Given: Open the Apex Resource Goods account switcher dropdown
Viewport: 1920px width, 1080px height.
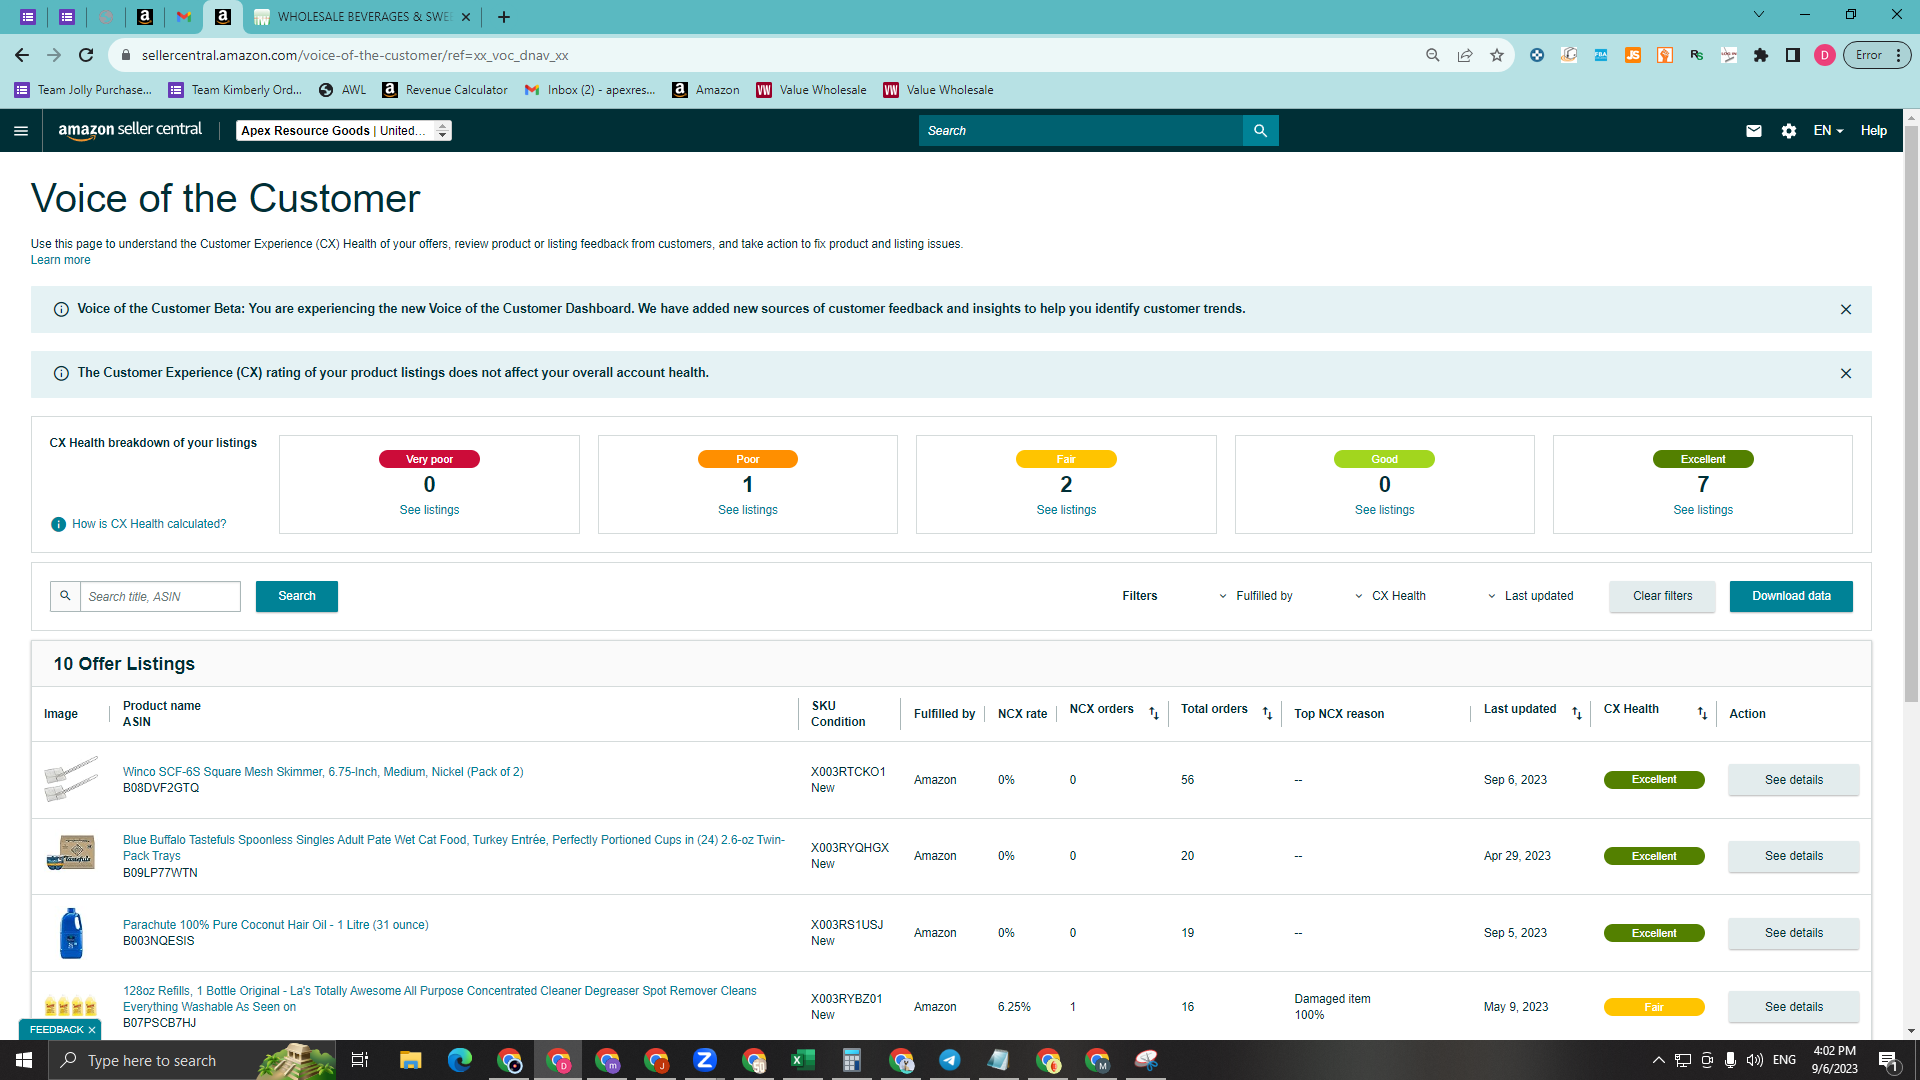Looking at the screenshot, I should (x=344, y=131).
